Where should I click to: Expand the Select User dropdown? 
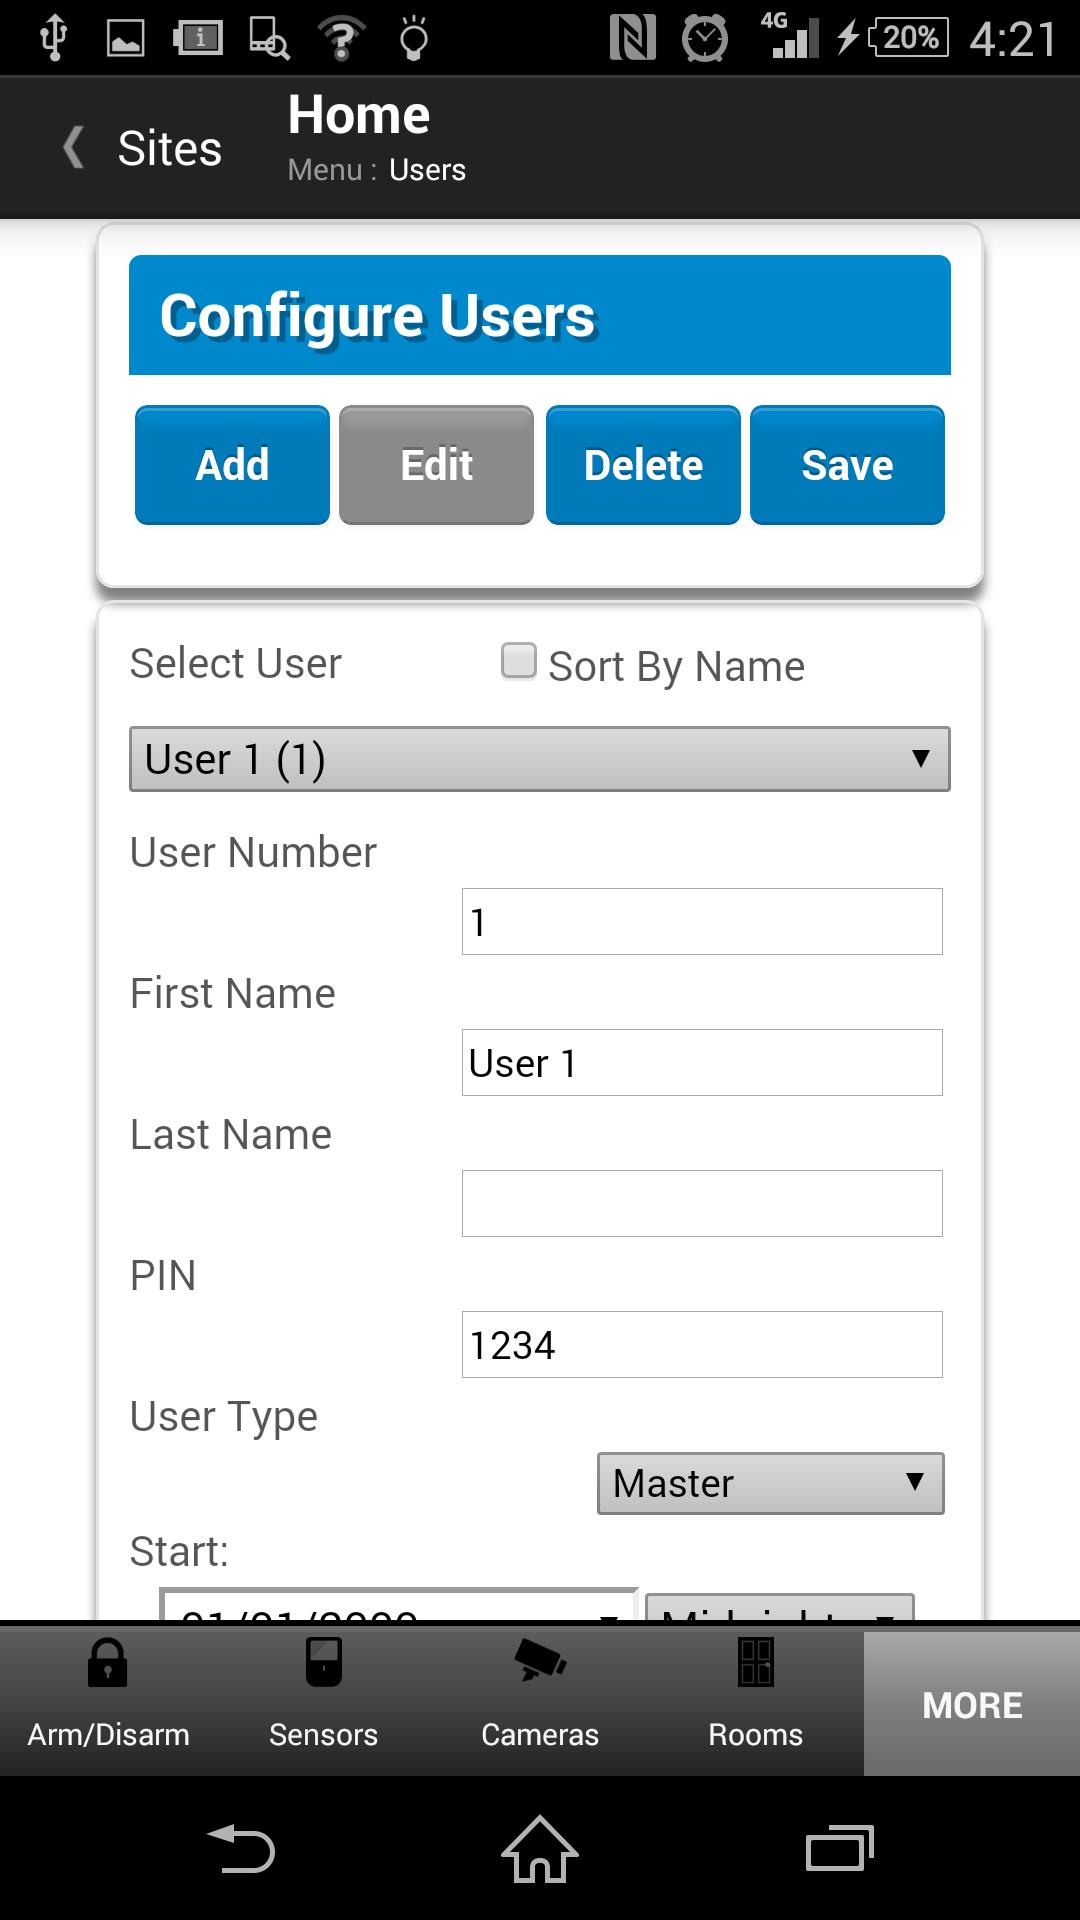pyautogui.click(x=539, y=759)
